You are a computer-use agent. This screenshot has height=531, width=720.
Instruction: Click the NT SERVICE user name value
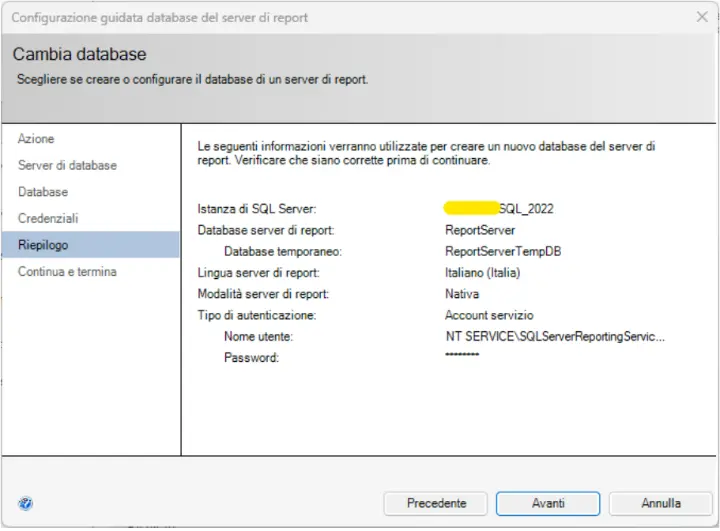(555, 337)
